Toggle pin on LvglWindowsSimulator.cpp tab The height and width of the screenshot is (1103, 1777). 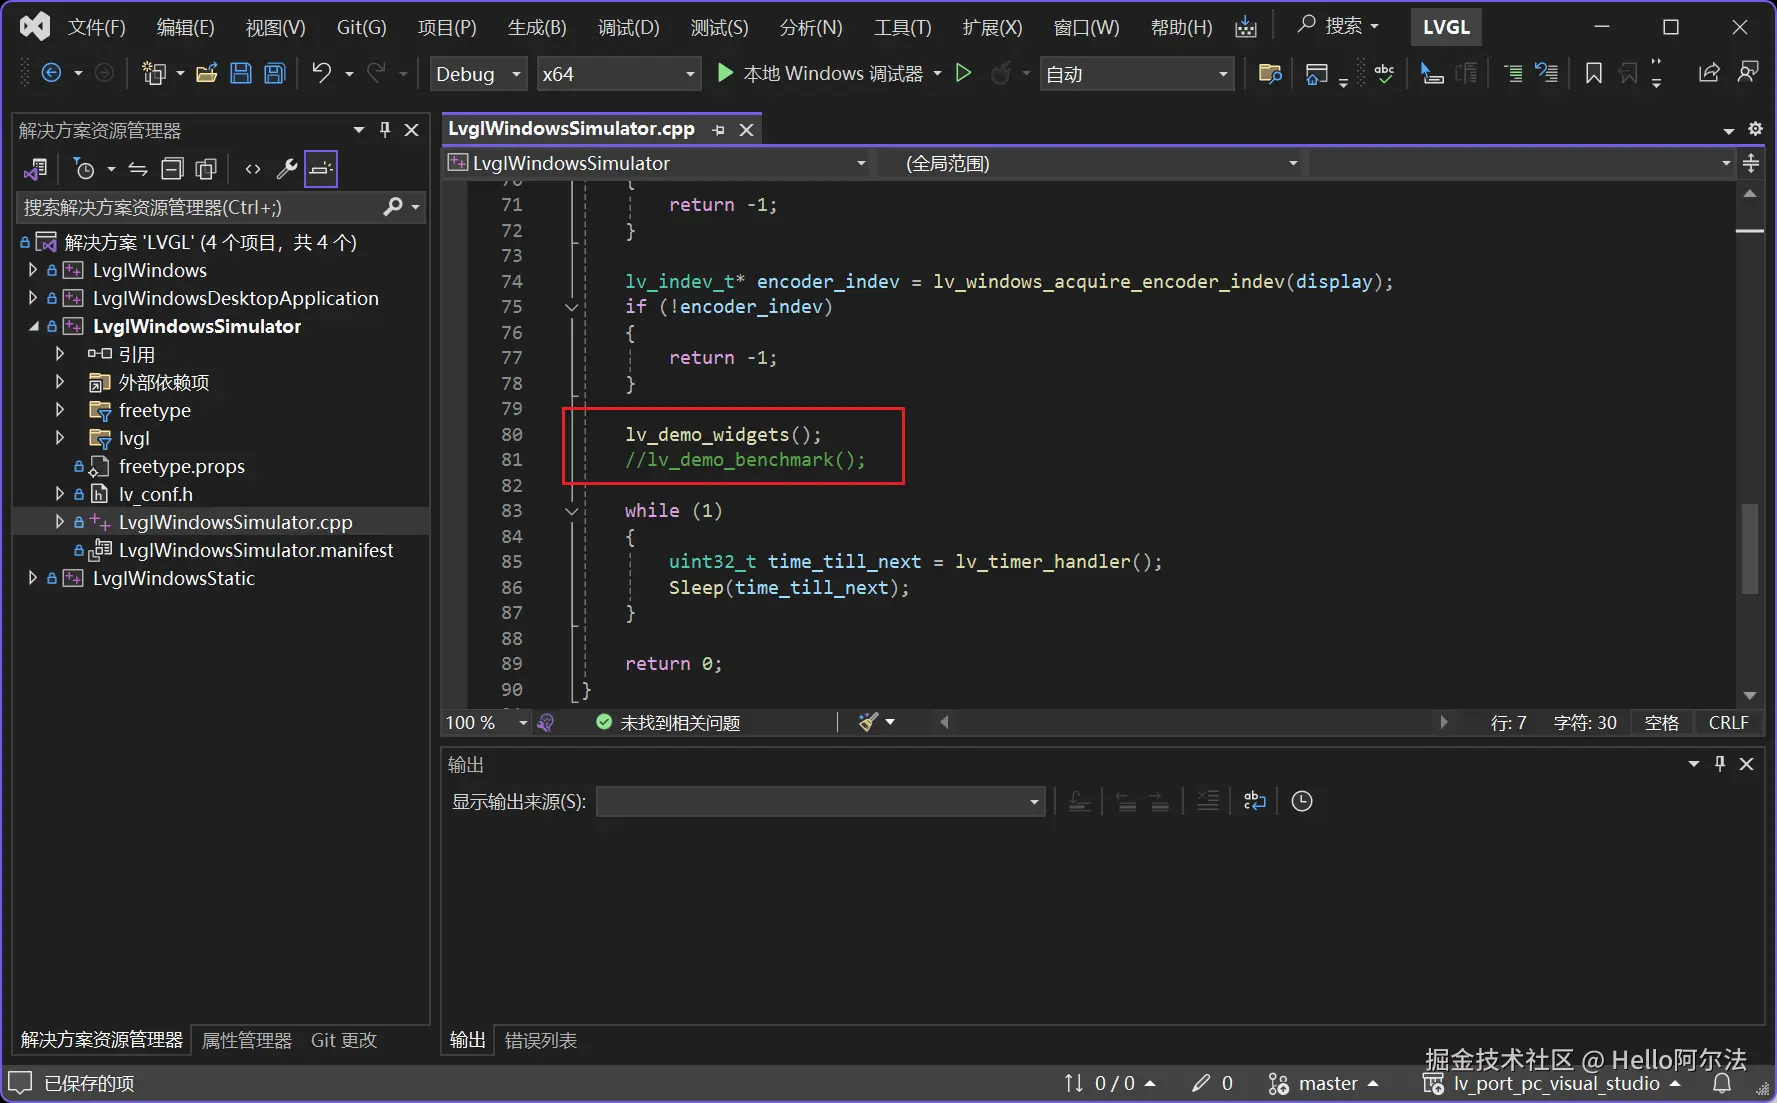click(x=718, y=130)
